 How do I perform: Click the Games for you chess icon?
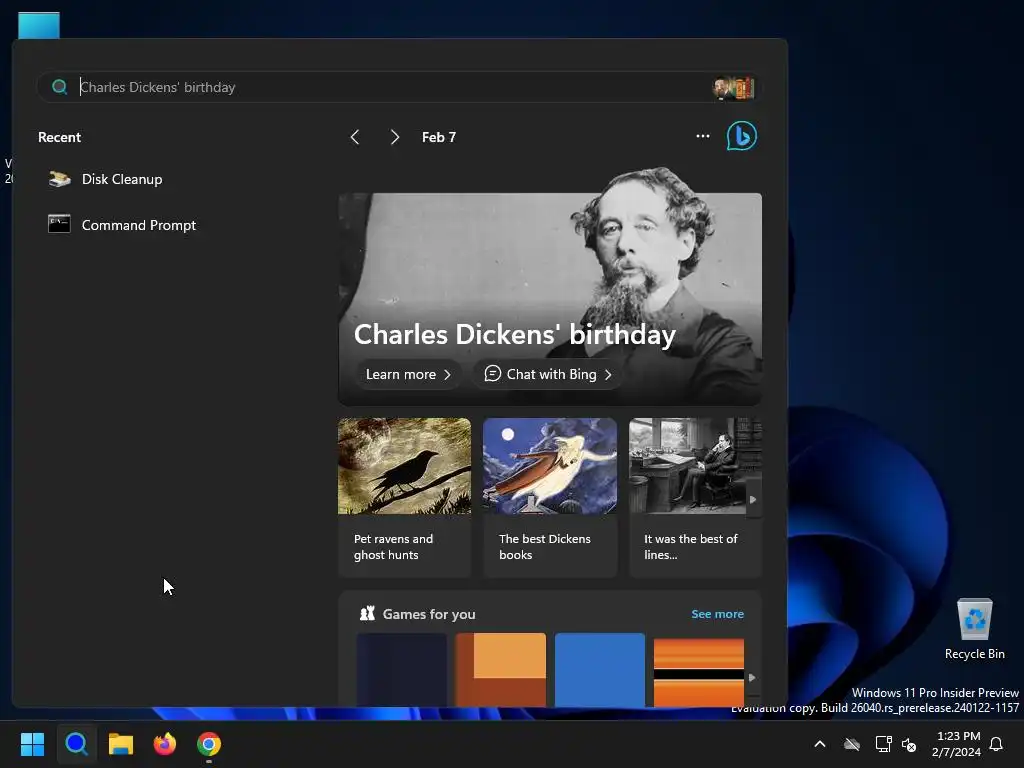tap(368, 614)
